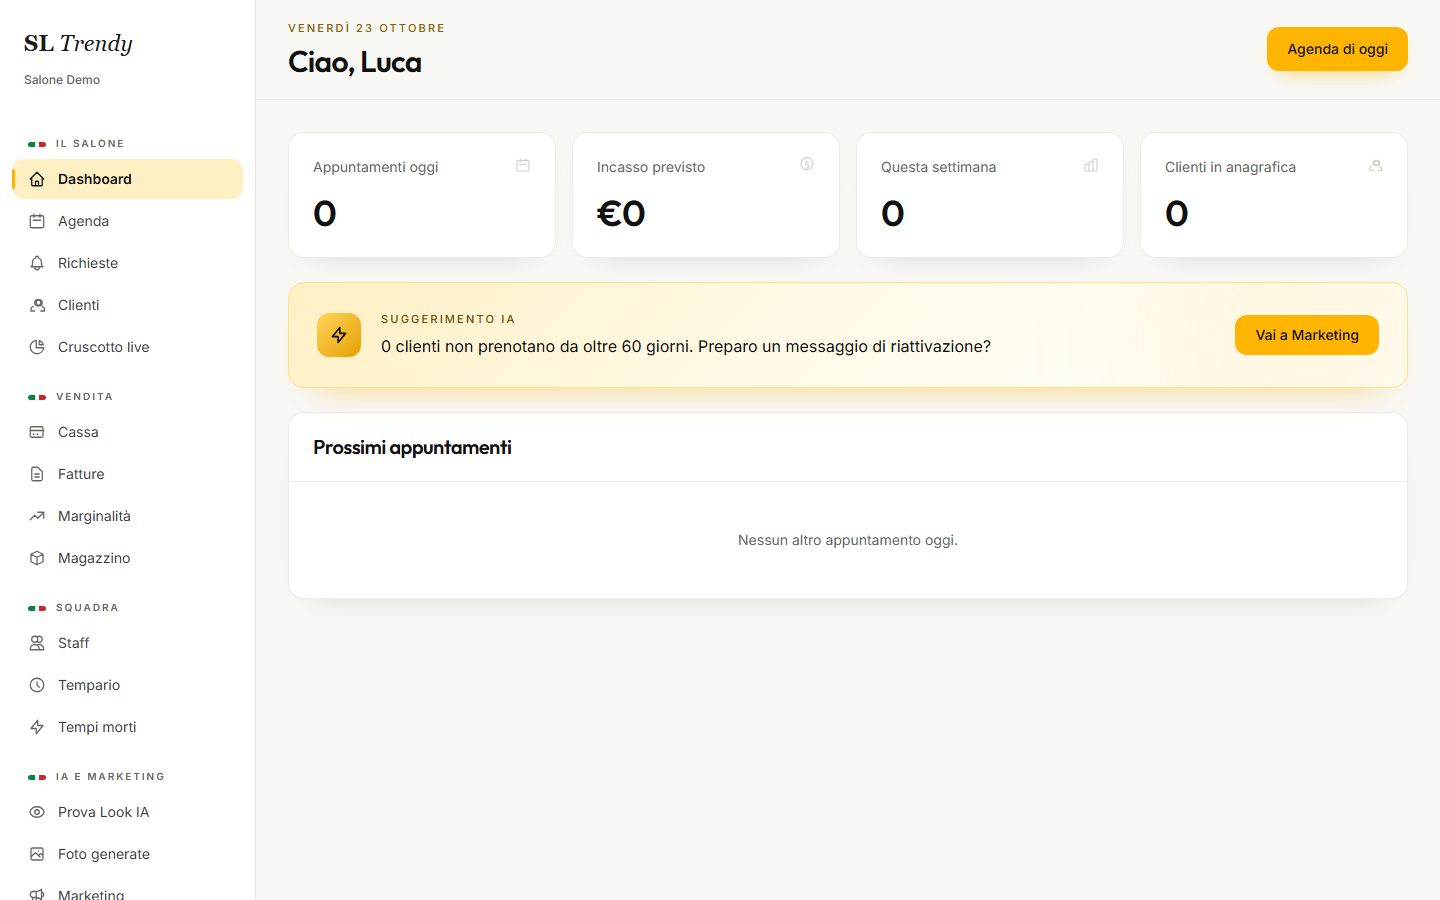
Task: Click the Cassa card icon
Action: pos(37,432)
